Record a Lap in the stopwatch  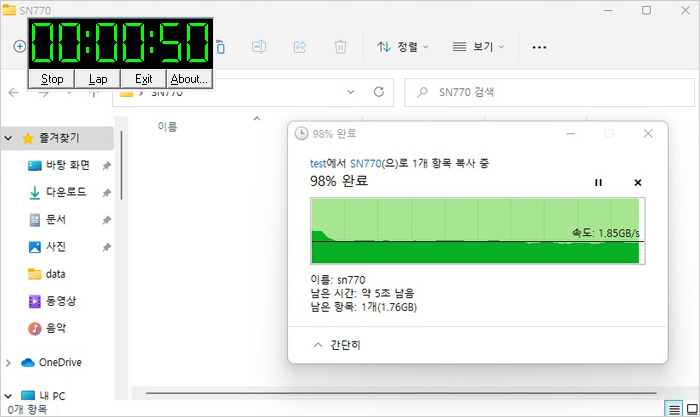point(98,79)
